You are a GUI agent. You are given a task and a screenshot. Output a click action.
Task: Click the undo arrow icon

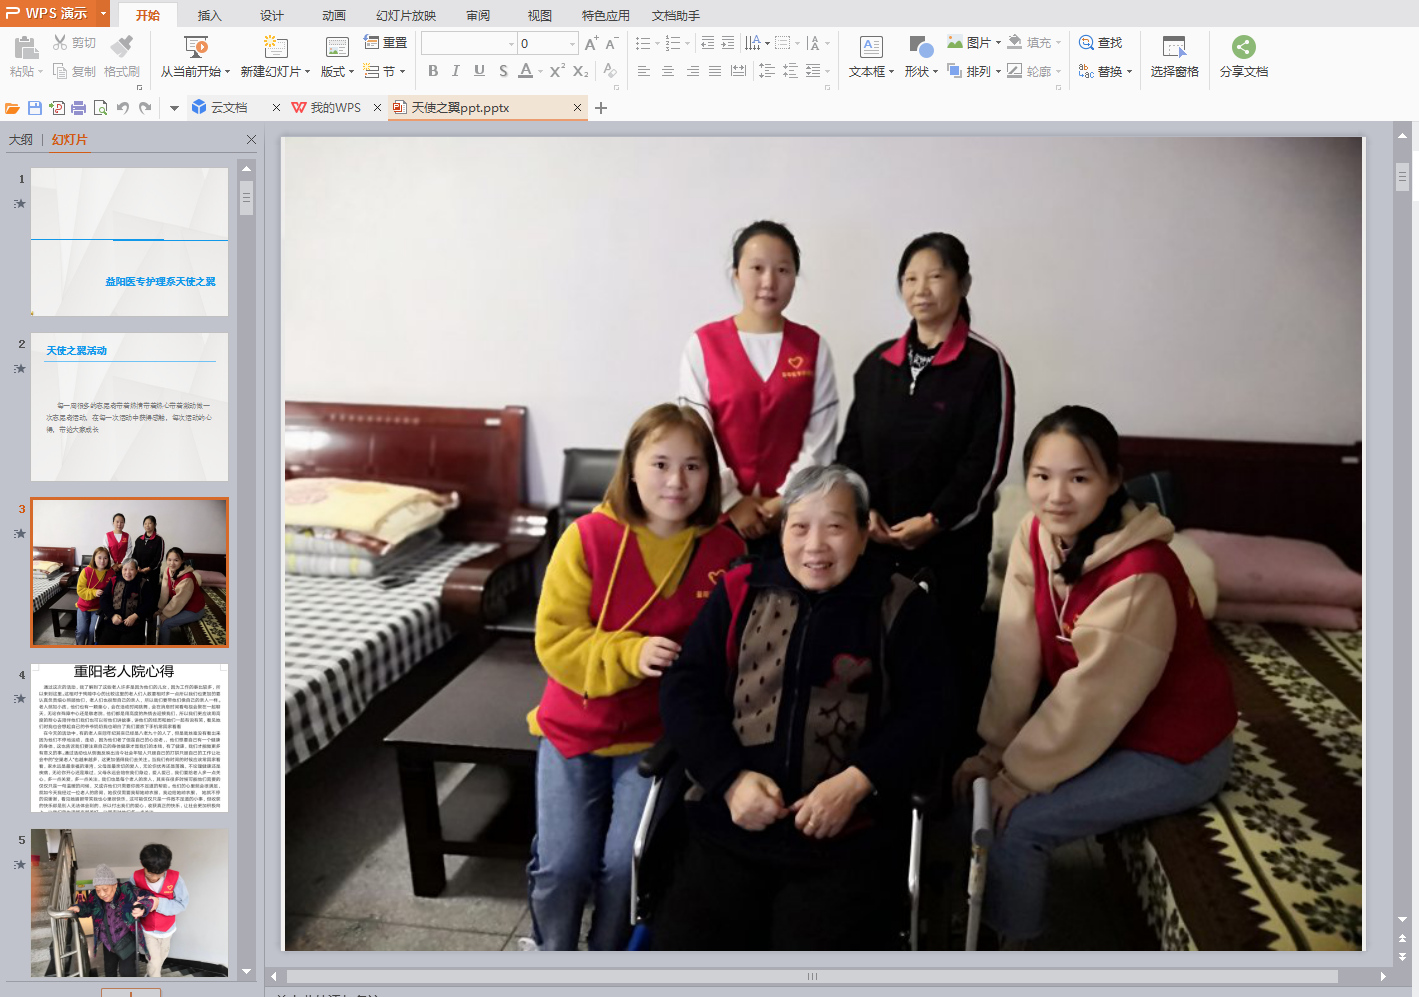pyautogui.click(x=123, y=108)
